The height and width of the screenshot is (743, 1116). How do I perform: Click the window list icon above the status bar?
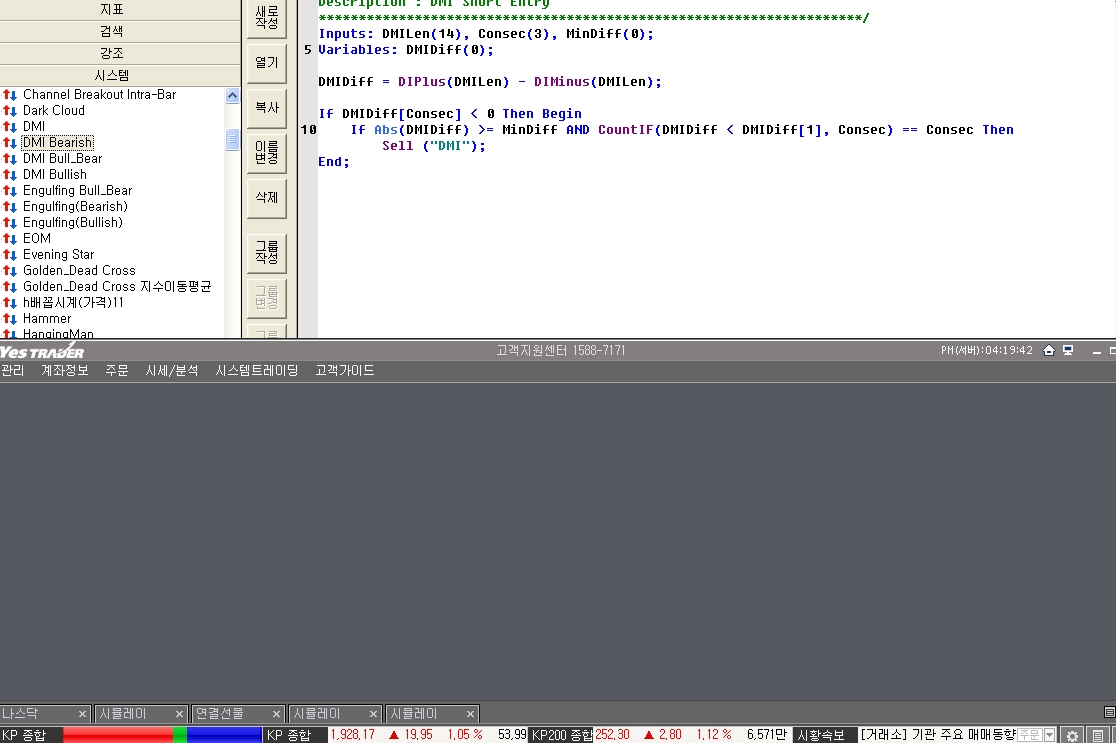[x=1108, y=712]
